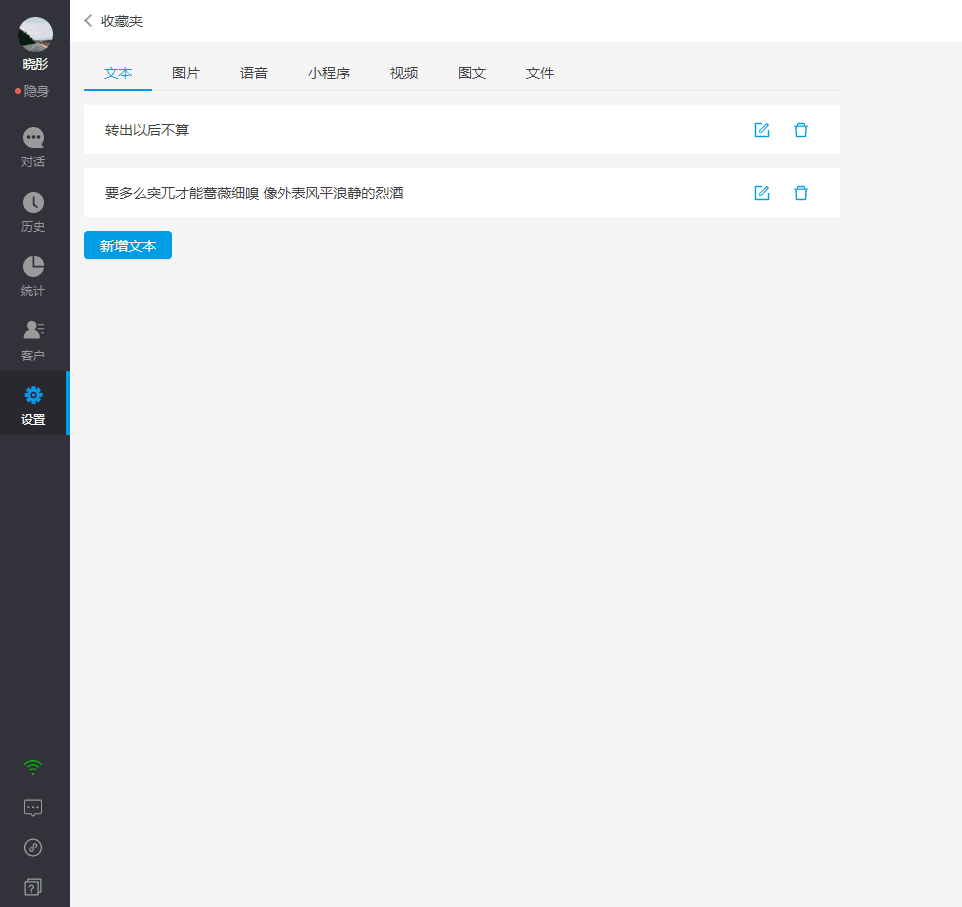Select the text 转出以后不算
The width and height of the screenshot is (962, 907).
click(x=147, y=130)
